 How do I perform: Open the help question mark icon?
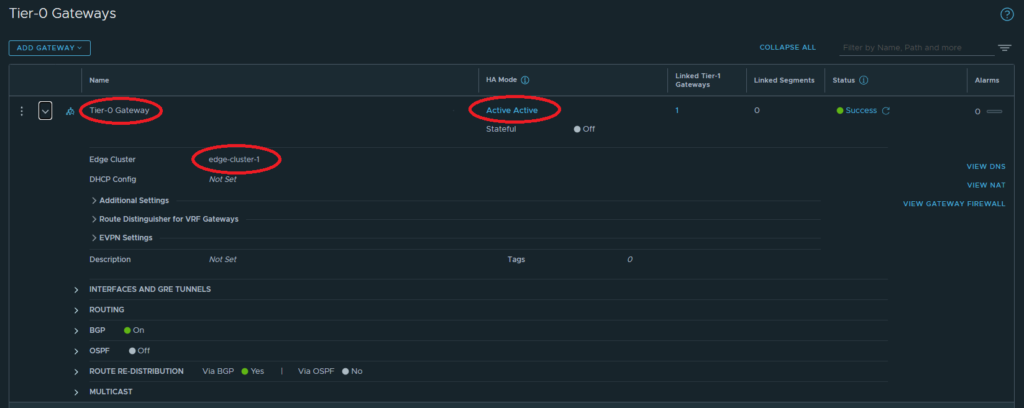click(x=1007, y=14)
